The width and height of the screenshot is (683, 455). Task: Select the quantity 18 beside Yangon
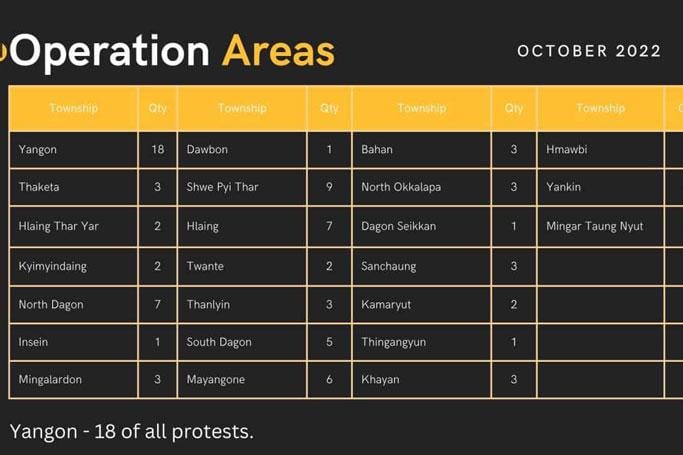tap(158, 149)
